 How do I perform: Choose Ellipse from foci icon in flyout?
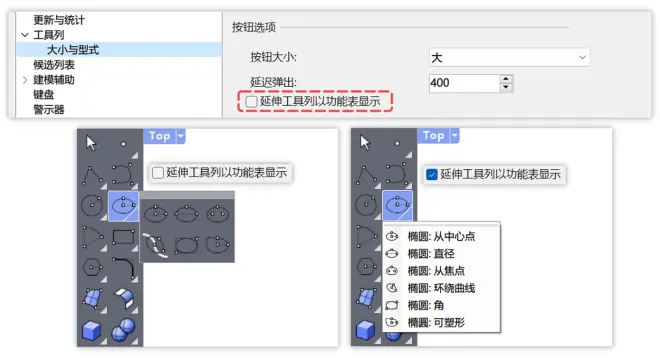pos(218,213)
